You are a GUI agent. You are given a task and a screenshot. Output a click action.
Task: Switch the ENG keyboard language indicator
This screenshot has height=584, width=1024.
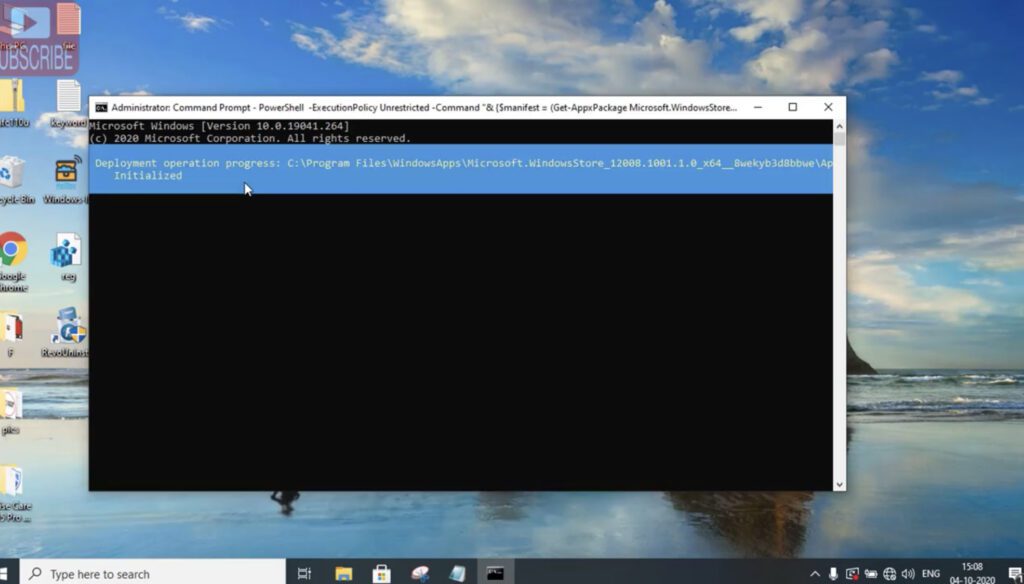932,572
